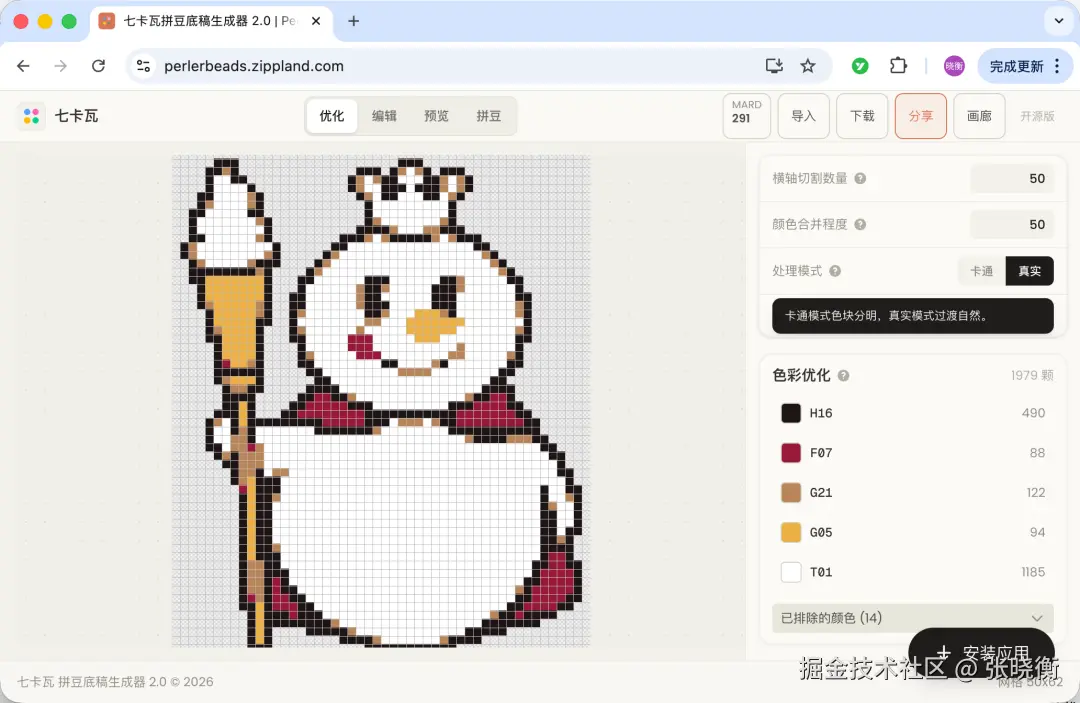Click the 下载 button
Image resolution: width=1080 pixels, height=703 pixels.
pyautogui.click(x=862, y=116)
